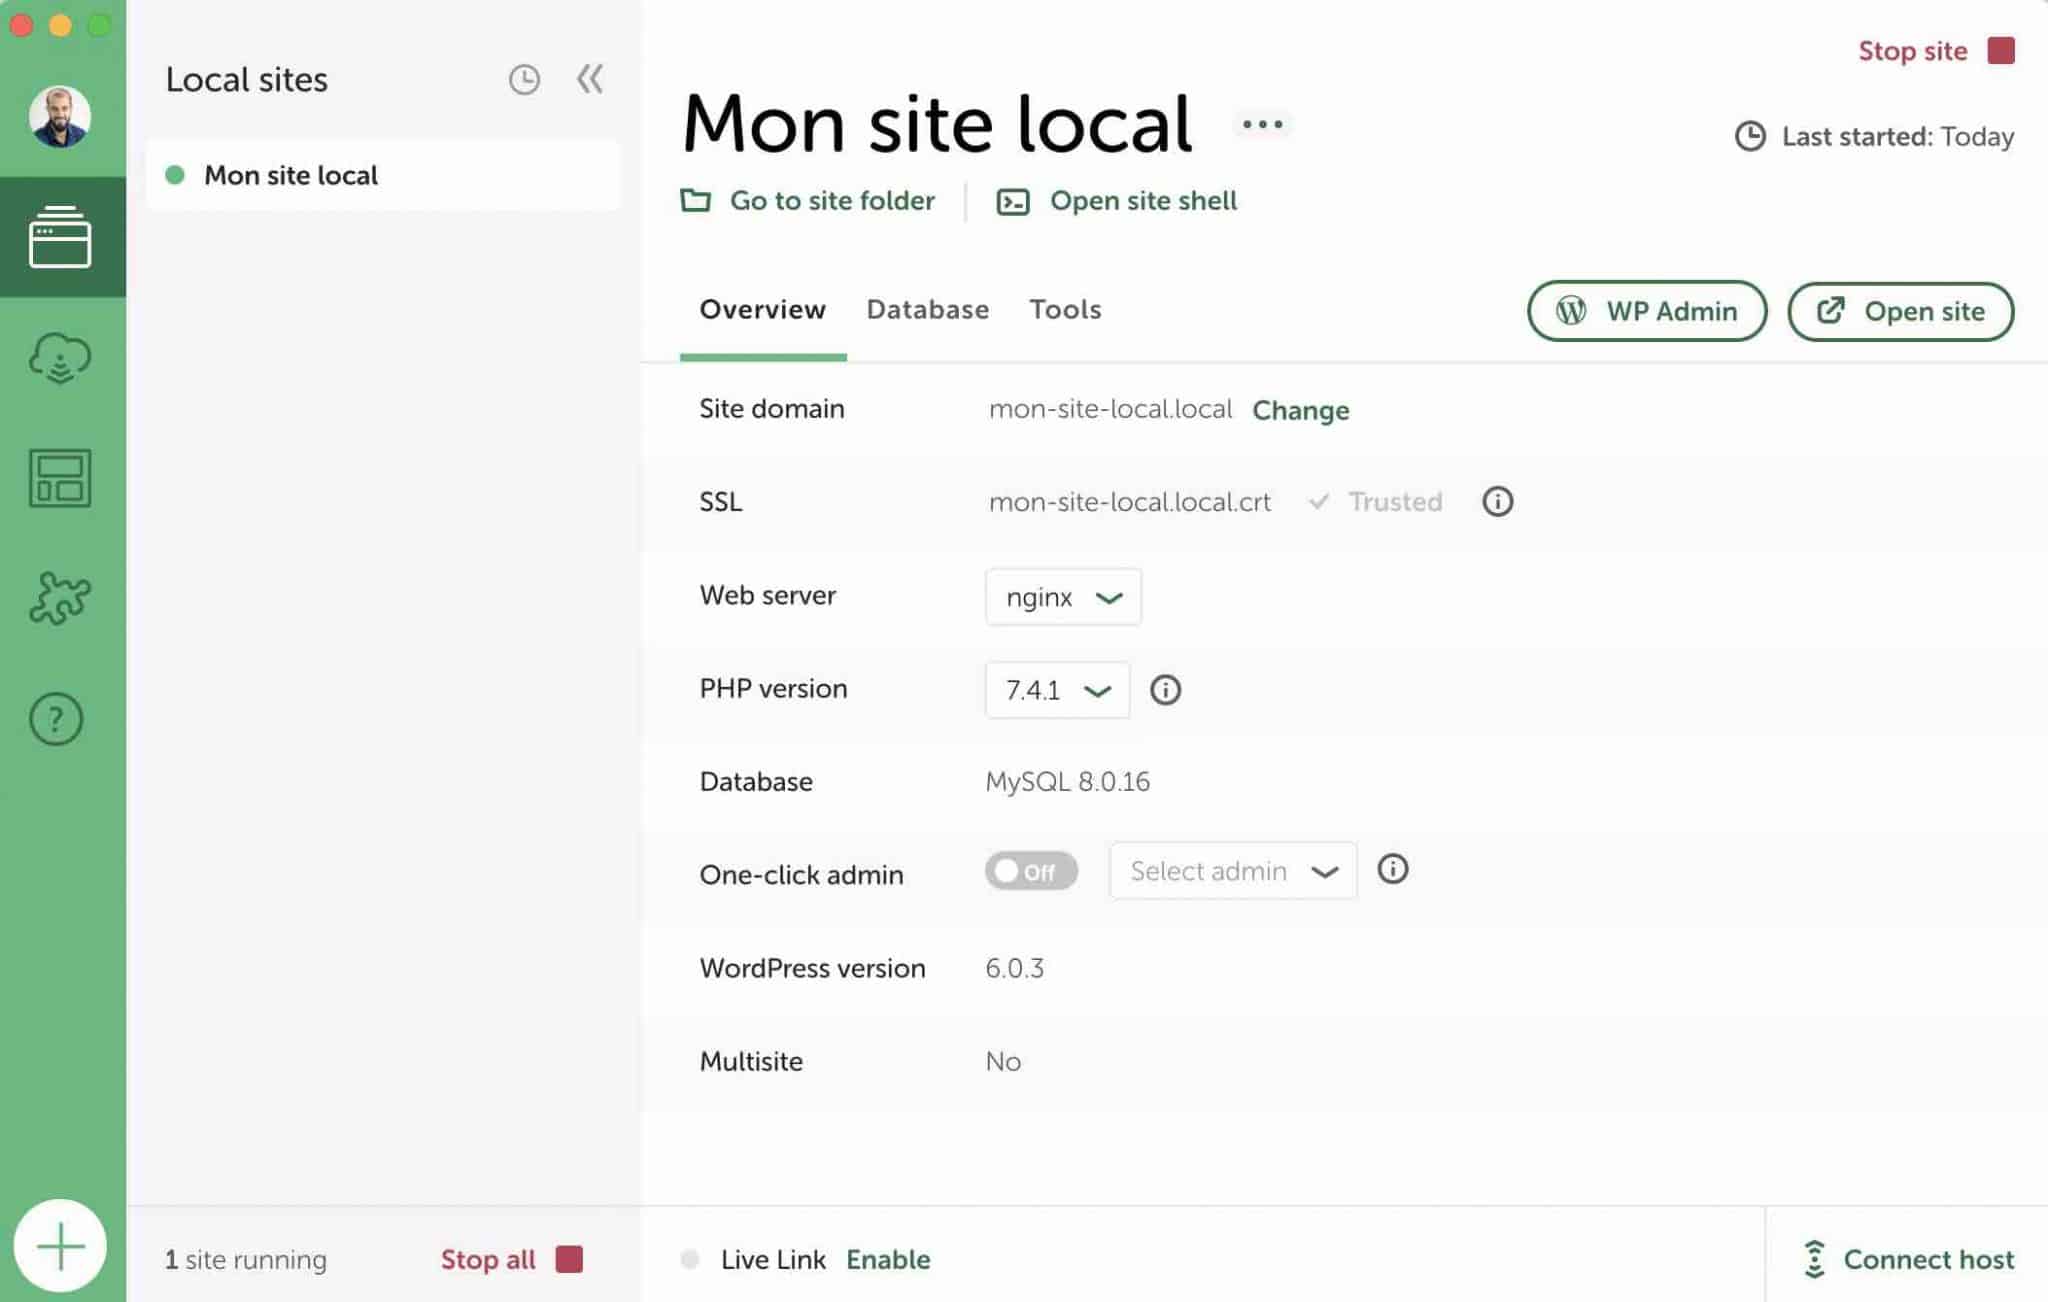Open the site options three-dots menu
The height and width of the screenshot is (1302, 2048).
click(1262, 124)
